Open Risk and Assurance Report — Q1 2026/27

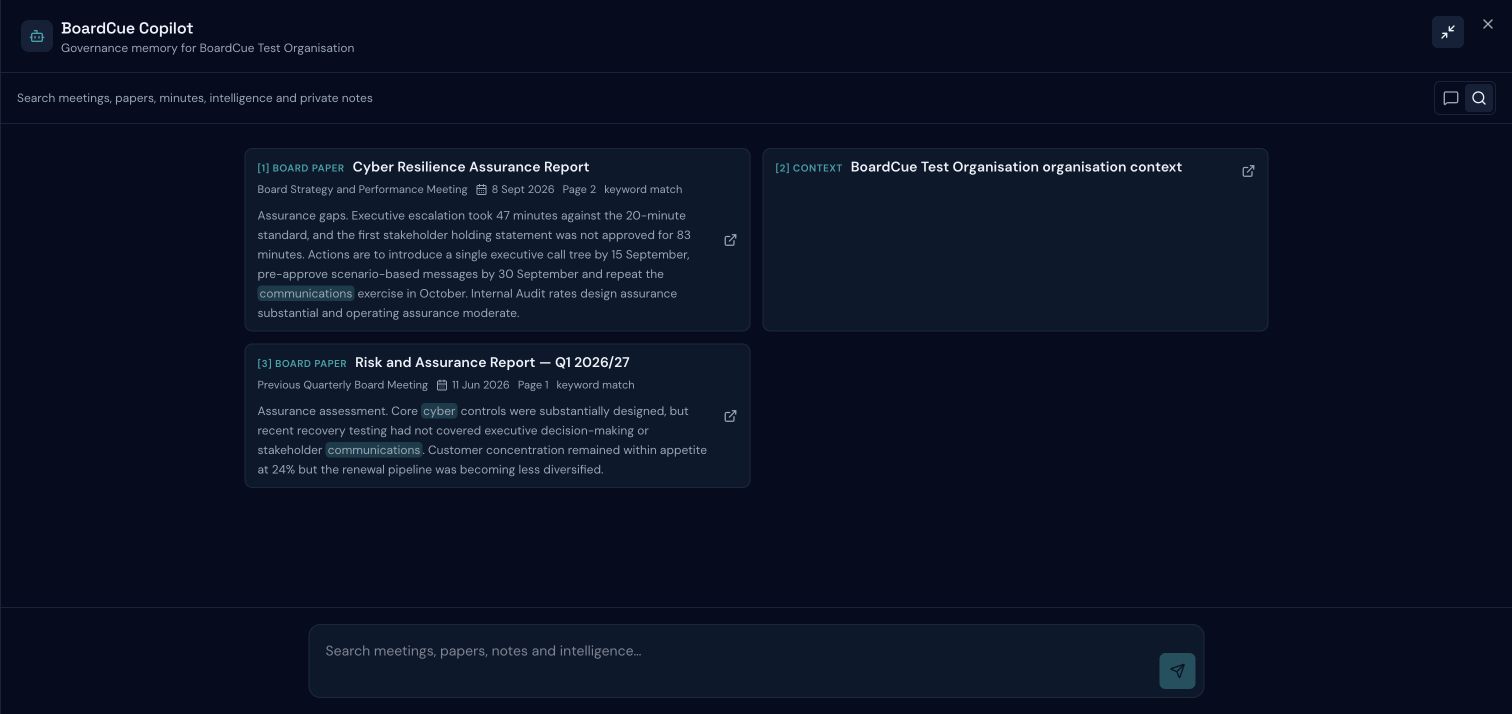pos(492,363)
